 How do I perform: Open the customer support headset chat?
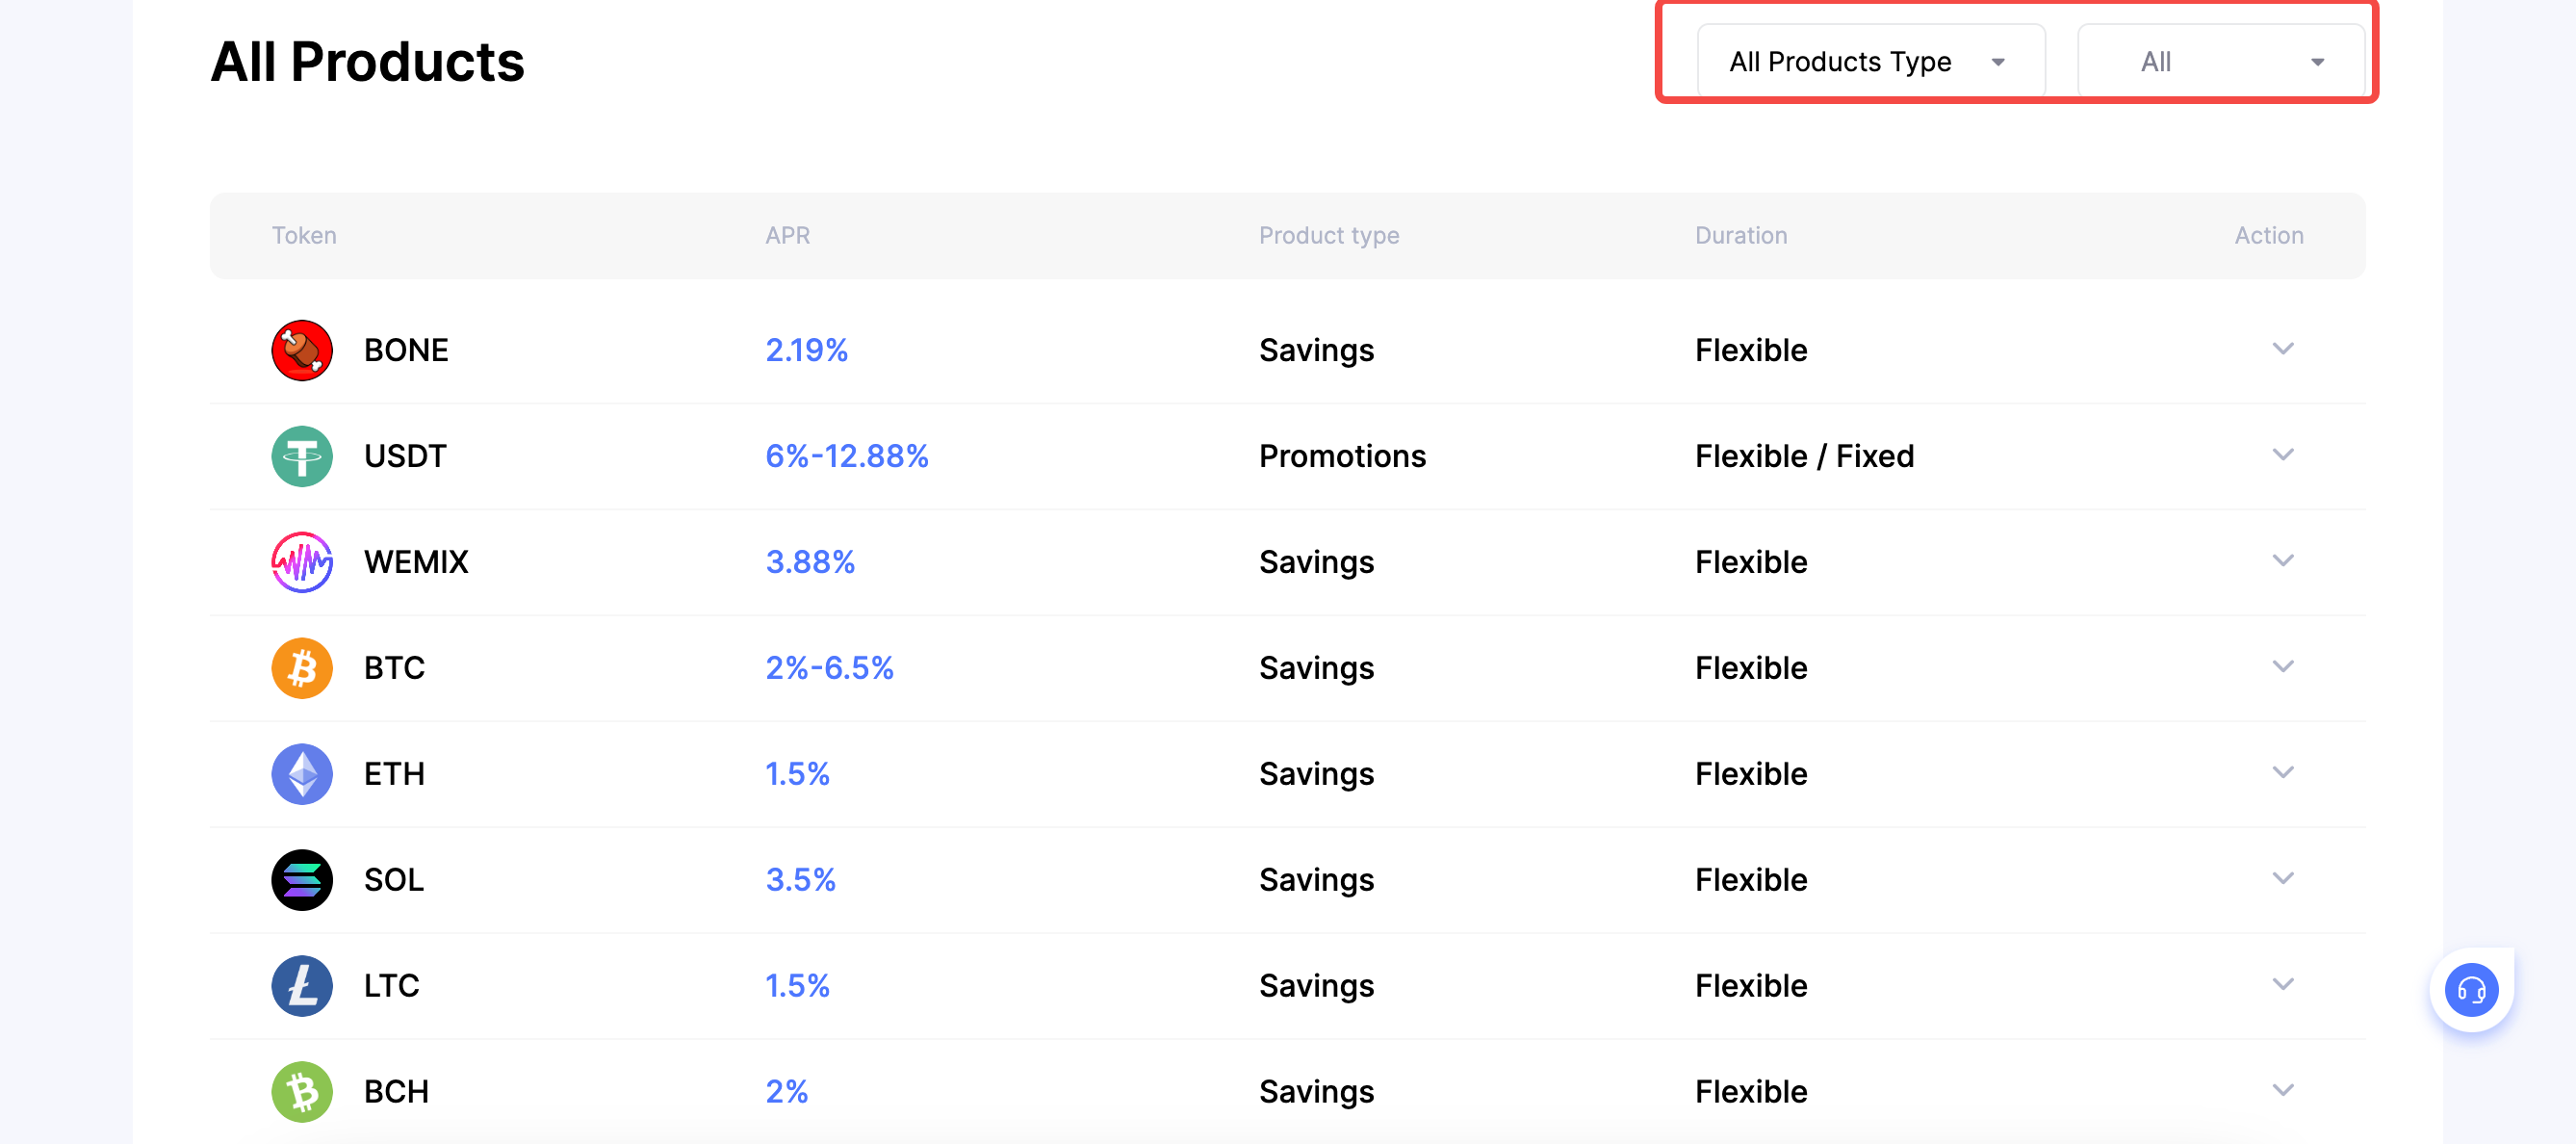pos(2471,990)
